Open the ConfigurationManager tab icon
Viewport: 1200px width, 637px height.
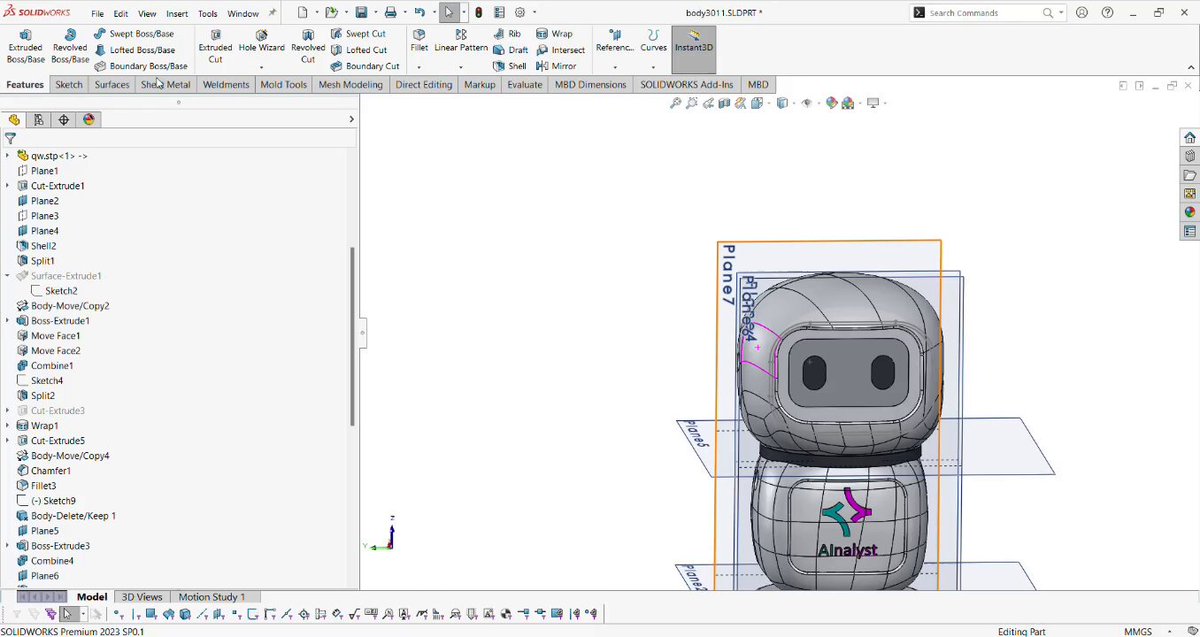coord(63,120)
